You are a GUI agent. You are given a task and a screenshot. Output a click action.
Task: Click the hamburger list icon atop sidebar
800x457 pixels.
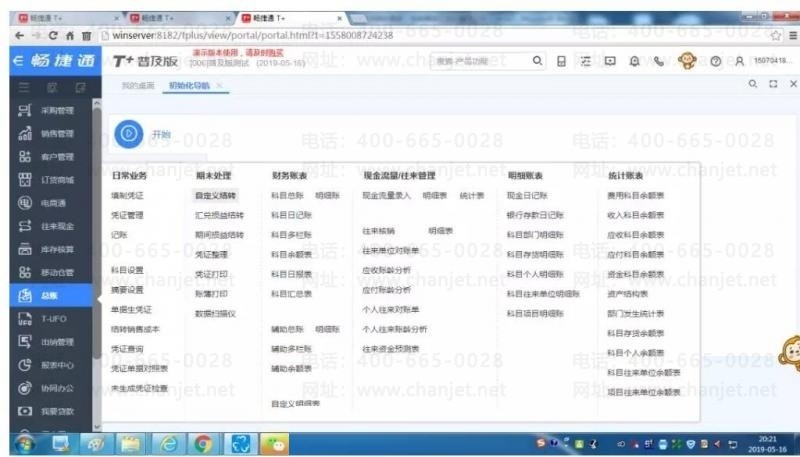tap(24, 87)
